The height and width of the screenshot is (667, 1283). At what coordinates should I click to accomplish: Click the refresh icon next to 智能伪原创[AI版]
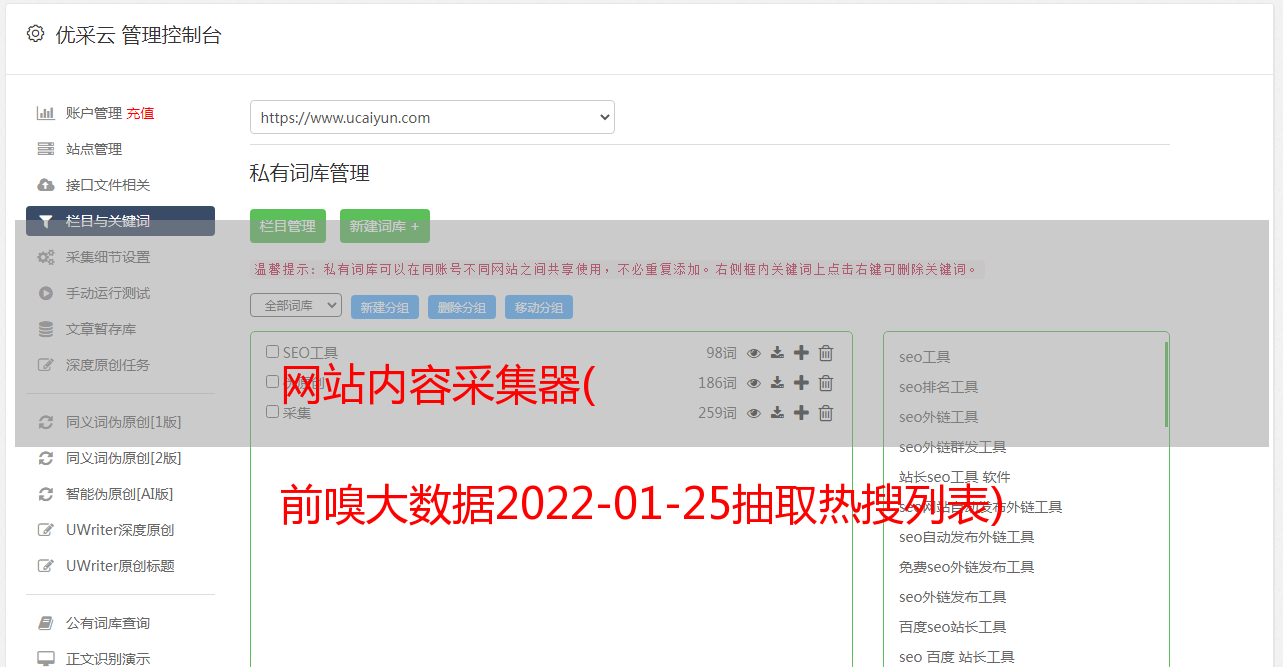[45, 494]
